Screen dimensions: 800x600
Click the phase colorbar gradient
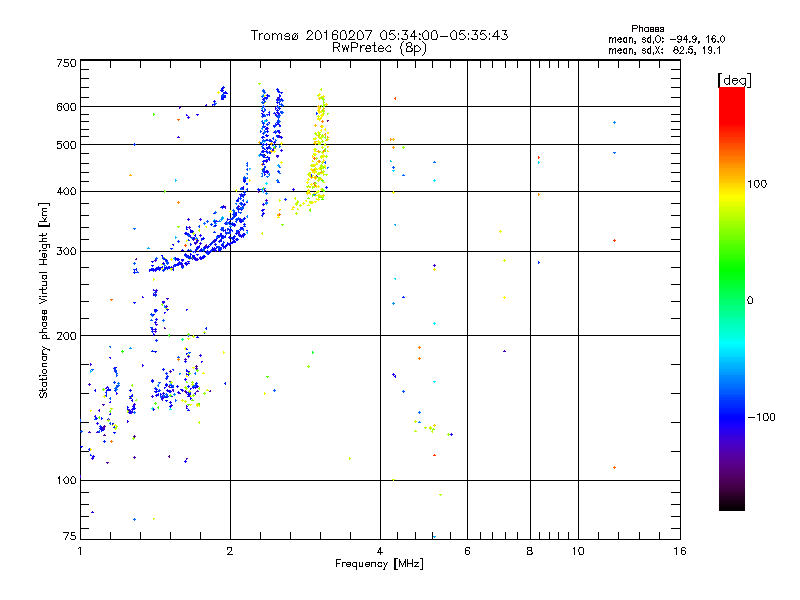point(732,298)
